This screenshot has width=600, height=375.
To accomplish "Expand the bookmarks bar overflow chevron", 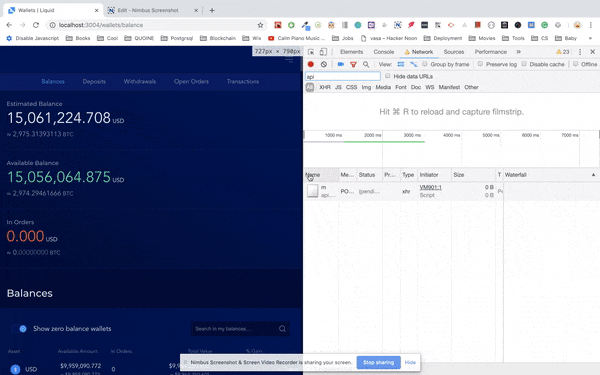I will point(590,38).
